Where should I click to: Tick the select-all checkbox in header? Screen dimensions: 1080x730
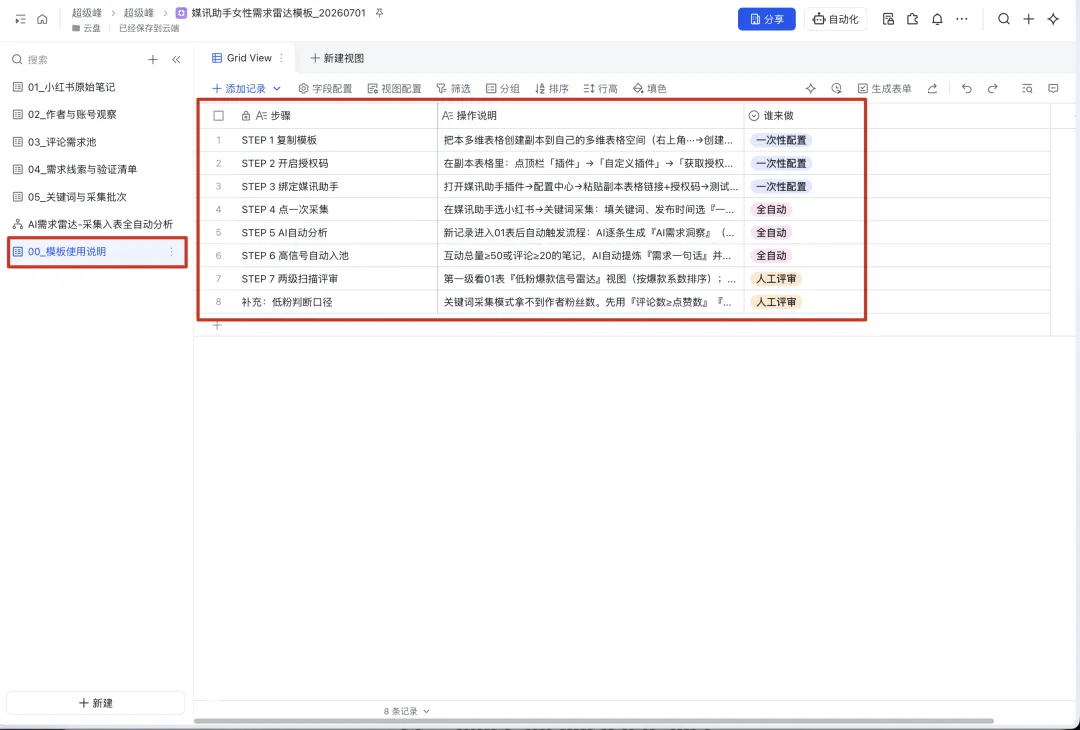point(218,116)
